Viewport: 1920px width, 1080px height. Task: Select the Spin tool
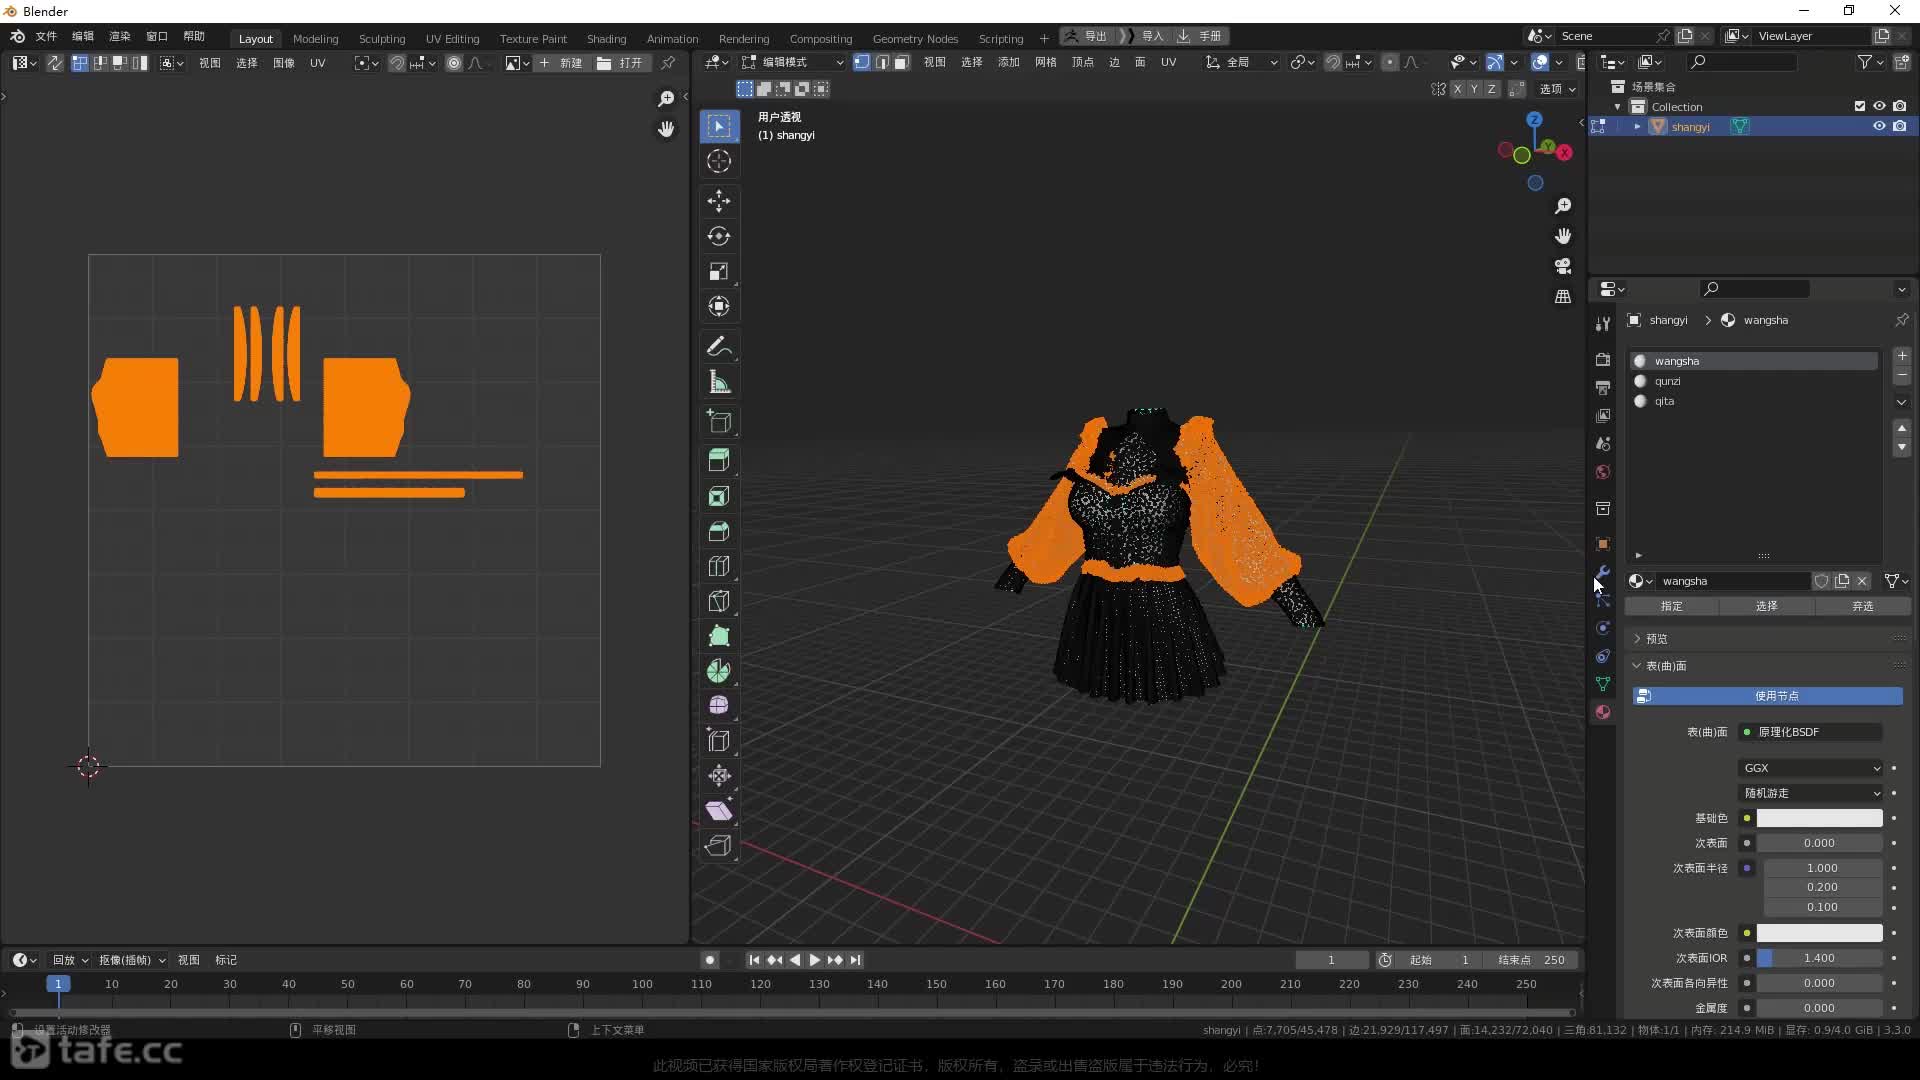coord(719,671)
